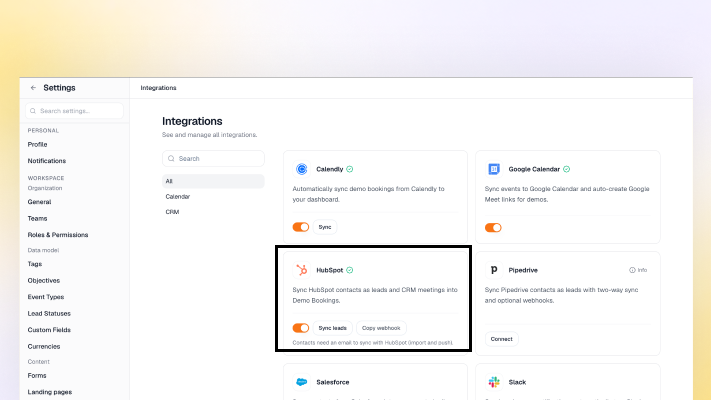Switch off the HubSpot integration toggle
Viewport: 711px width, 400px height.
click(301, 328)
